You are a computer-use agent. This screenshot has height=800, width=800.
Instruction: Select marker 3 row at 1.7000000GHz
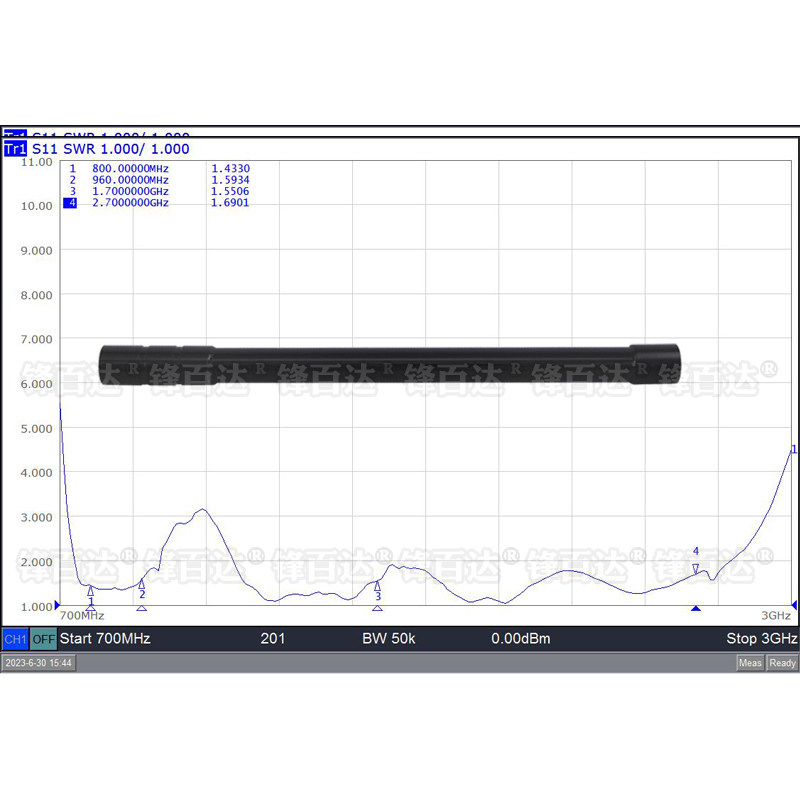159,191
